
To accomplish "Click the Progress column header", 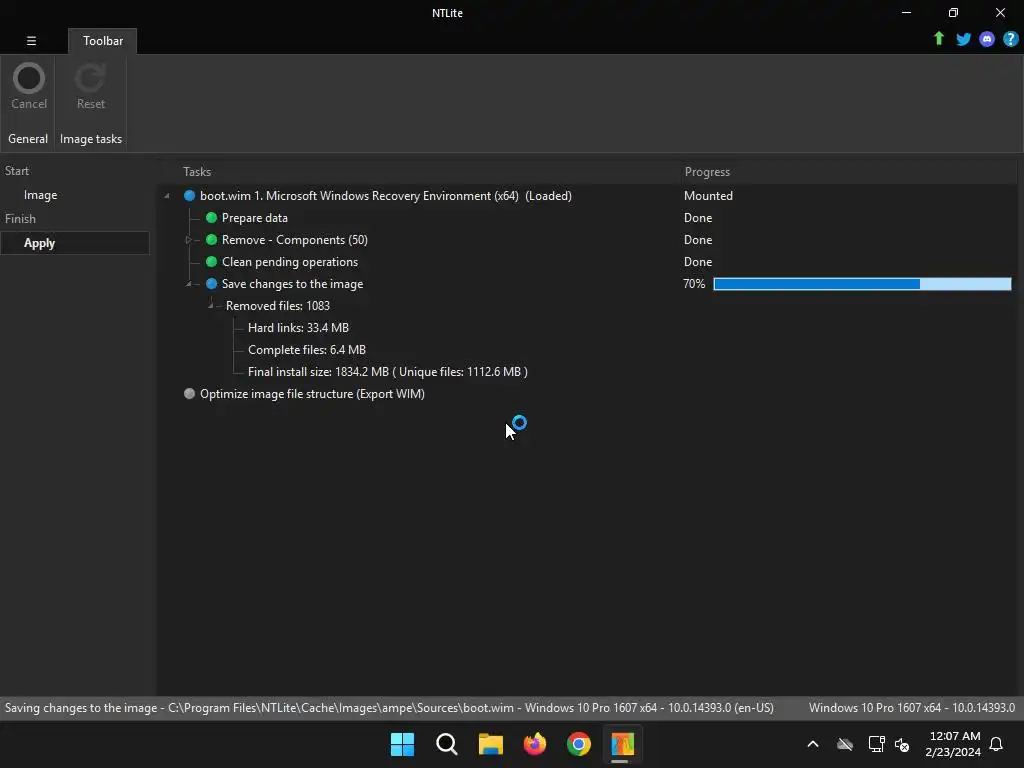I will click(x=707, y=172).
